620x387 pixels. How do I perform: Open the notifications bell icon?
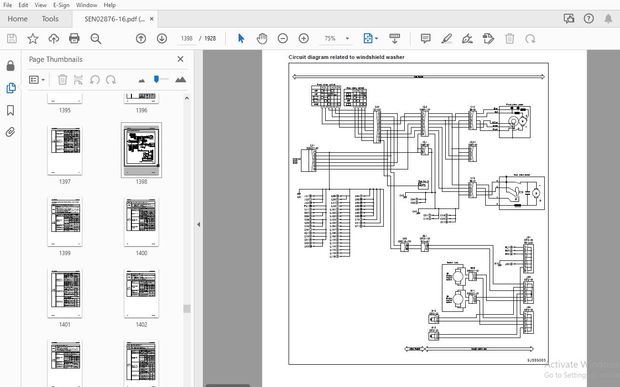click(608, 19)
